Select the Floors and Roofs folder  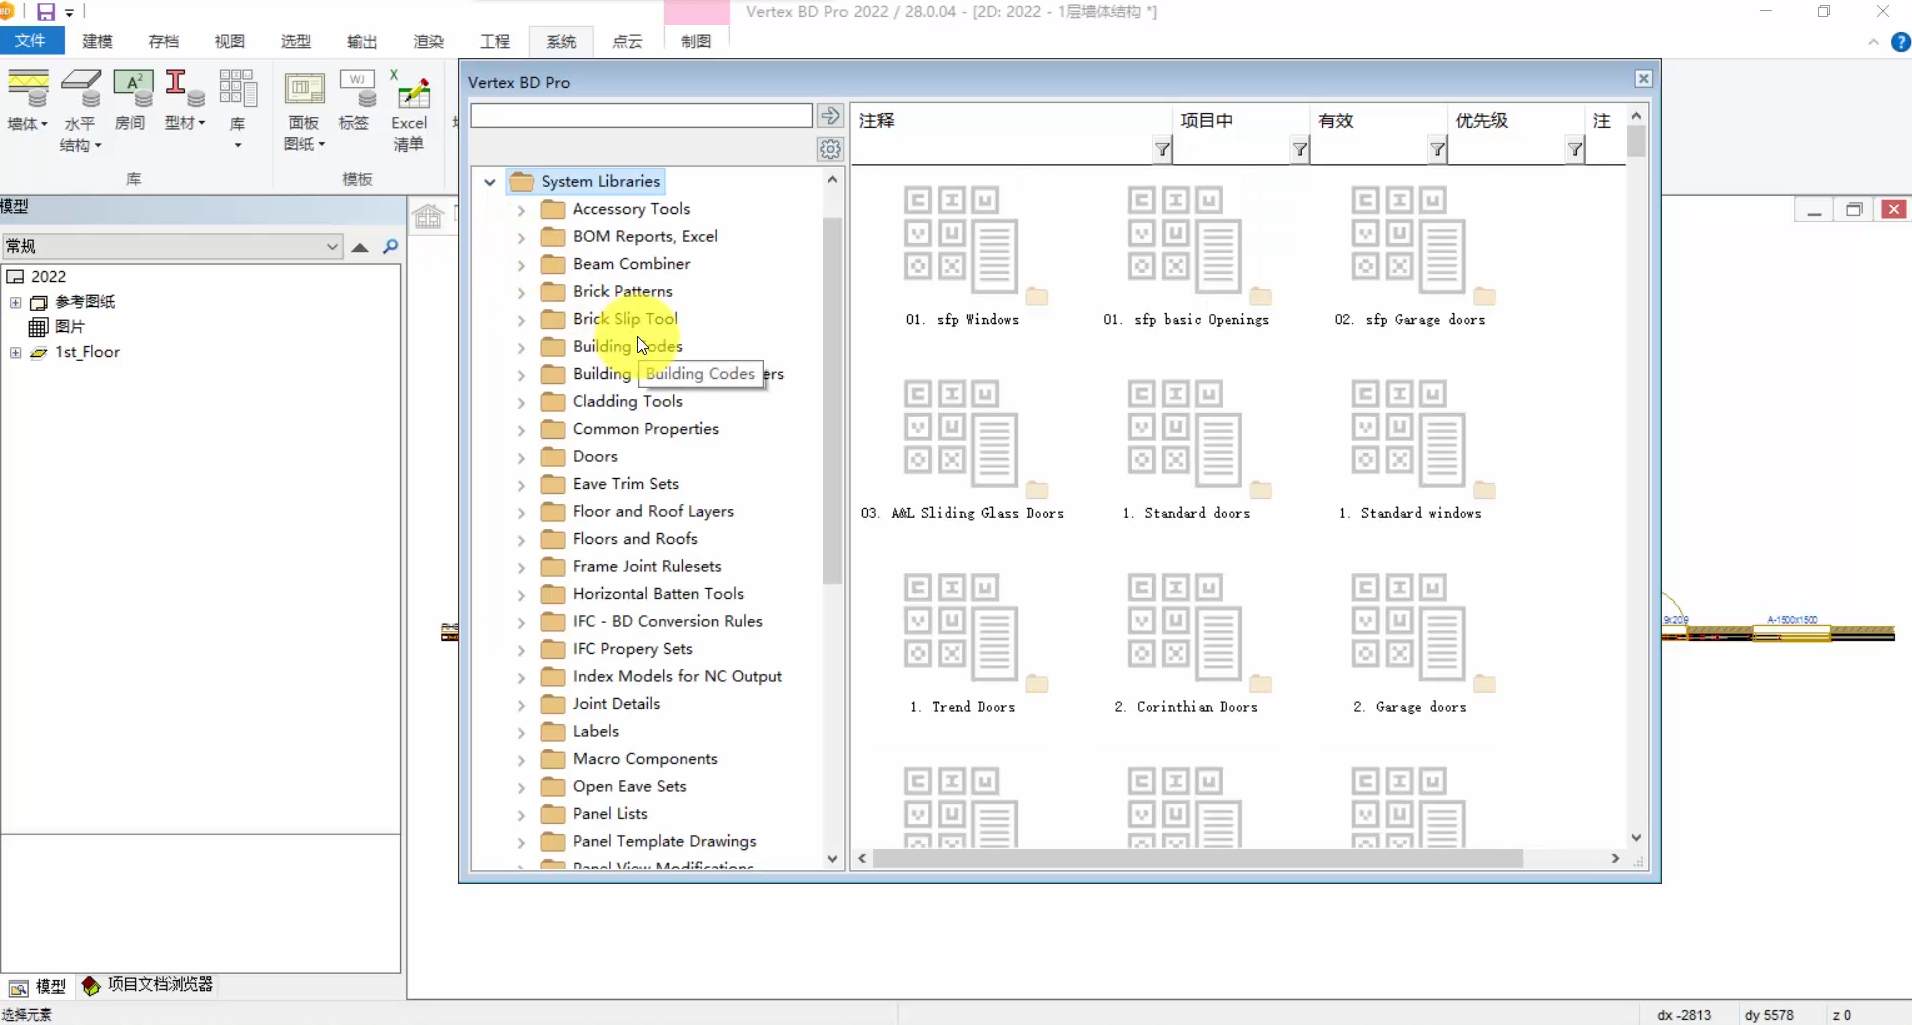[x=635, y=539]
